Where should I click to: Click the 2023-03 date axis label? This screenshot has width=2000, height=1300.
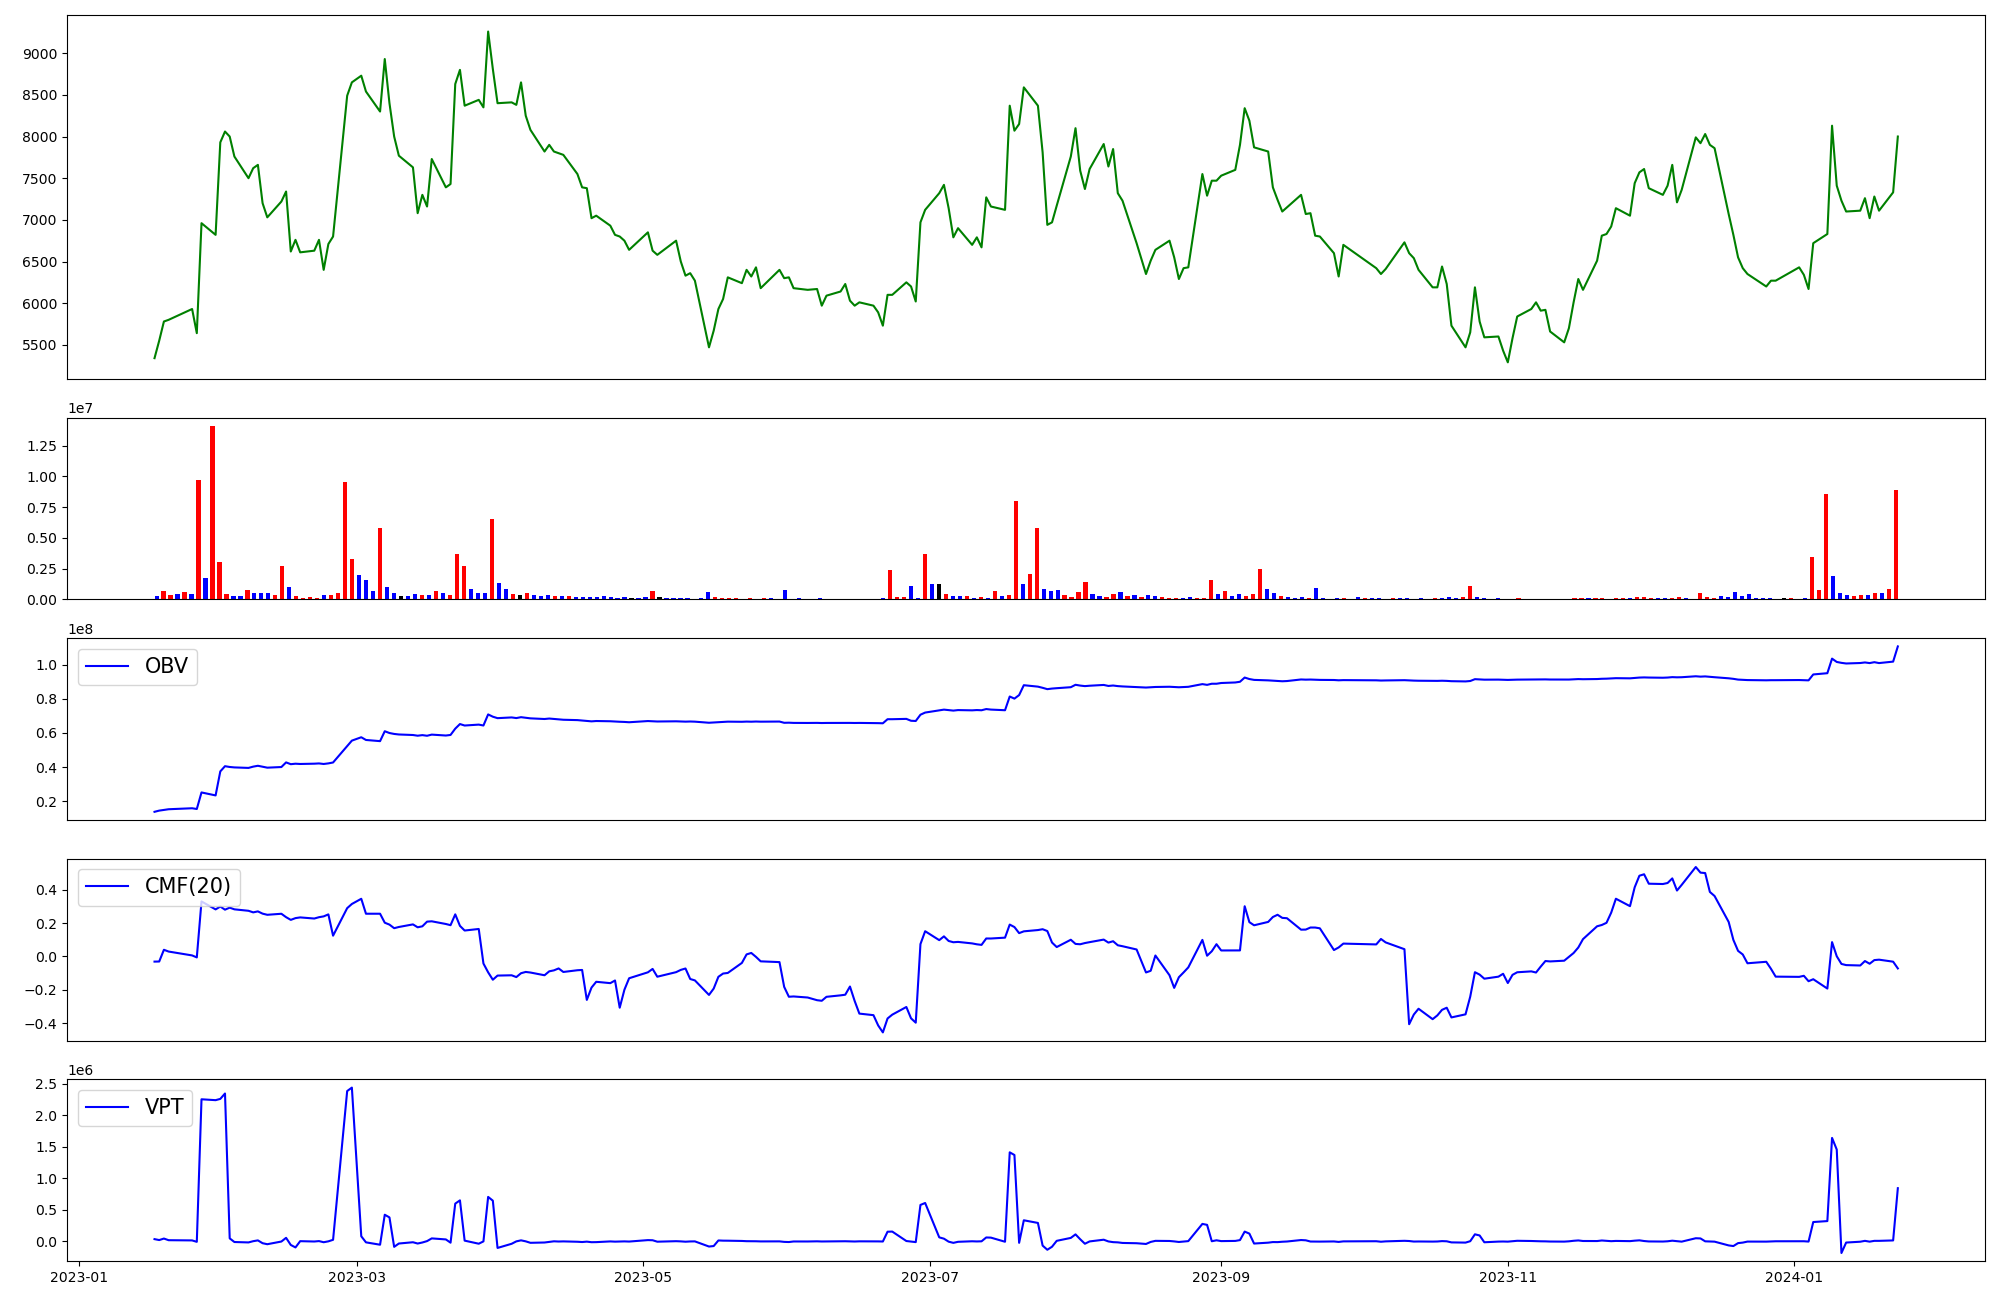coord(357,1277)
